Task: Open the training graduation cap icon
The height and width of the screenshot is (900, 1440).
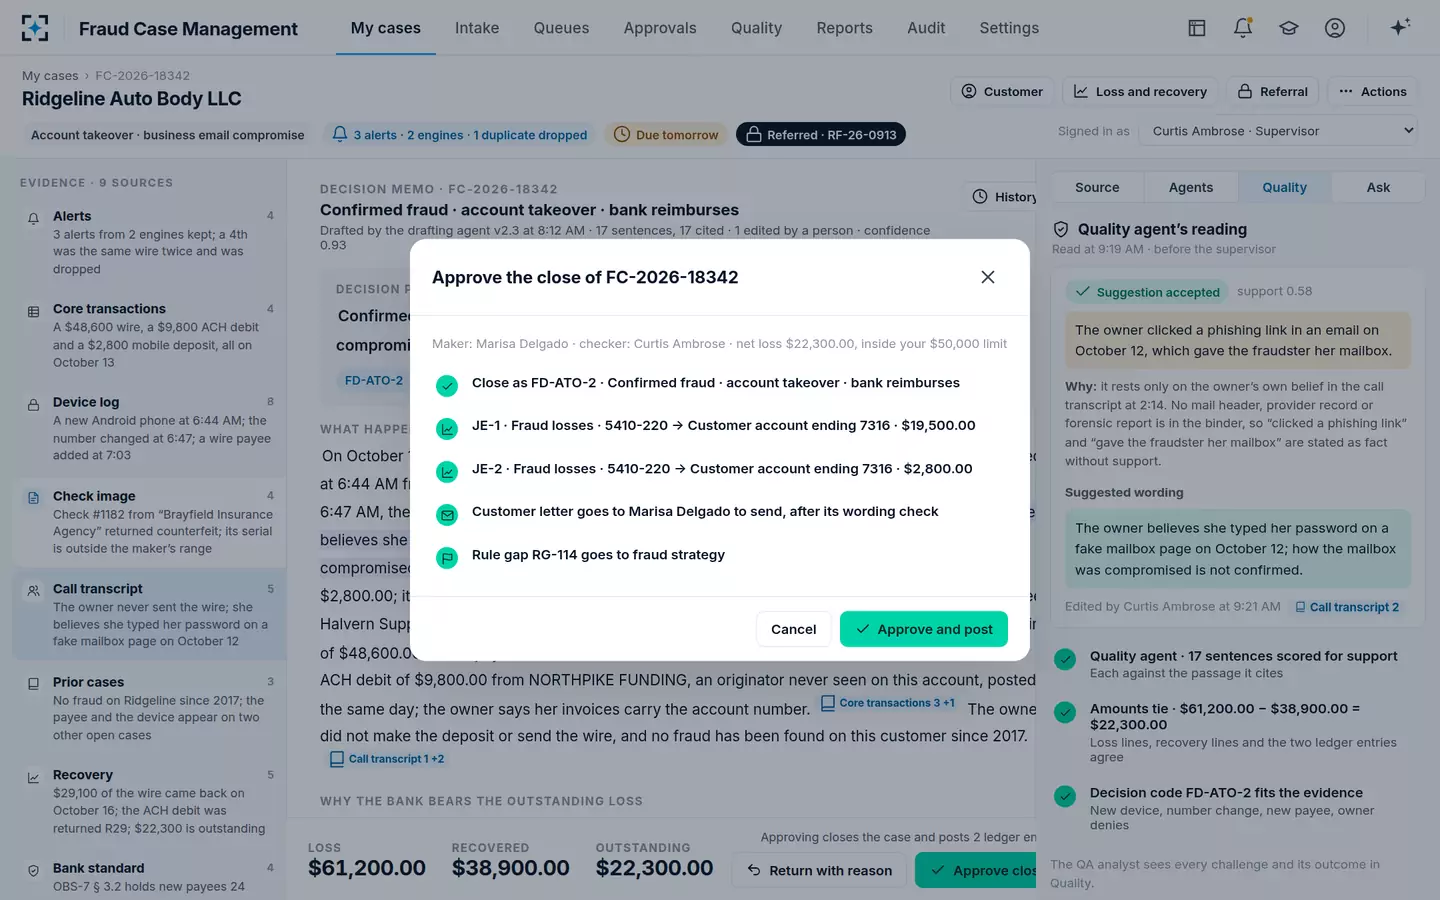Action: pos(1289,28)
